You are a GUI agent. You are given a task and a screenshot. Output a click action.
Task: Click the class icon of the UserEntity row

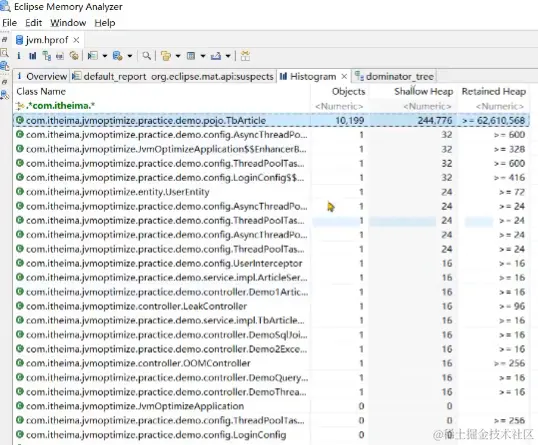[20, 192]
